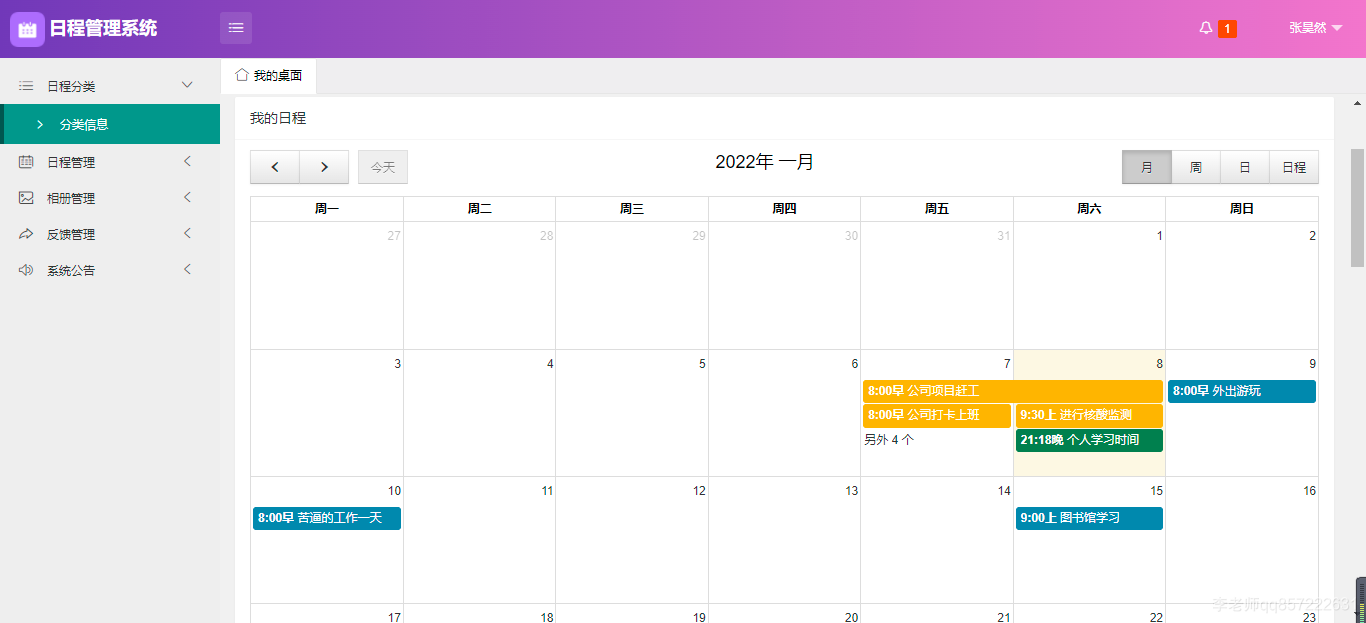1366x623 pixels.
Task: Expand the 系统公告 menu chevron
Action: 187,269
